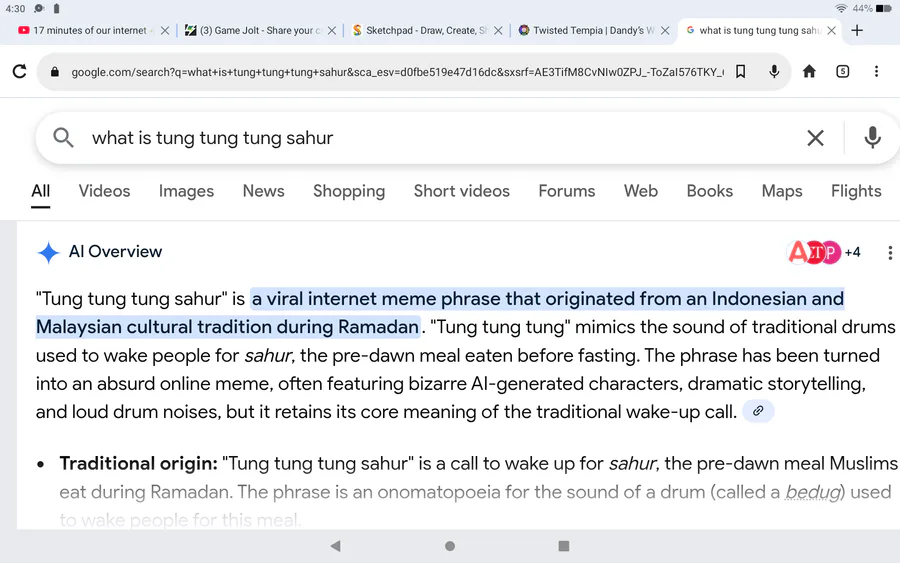Open the tab switcher showing 5 tabs
Screen dimensions: 900x563
click(x=843, y=71)
